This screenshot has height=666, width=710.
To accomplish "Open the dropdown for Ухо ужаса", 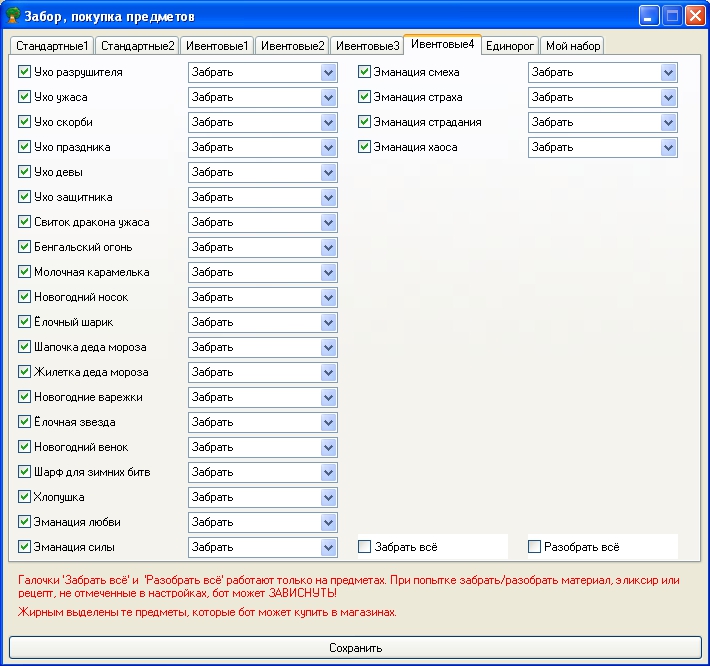I will pos(328,97).
